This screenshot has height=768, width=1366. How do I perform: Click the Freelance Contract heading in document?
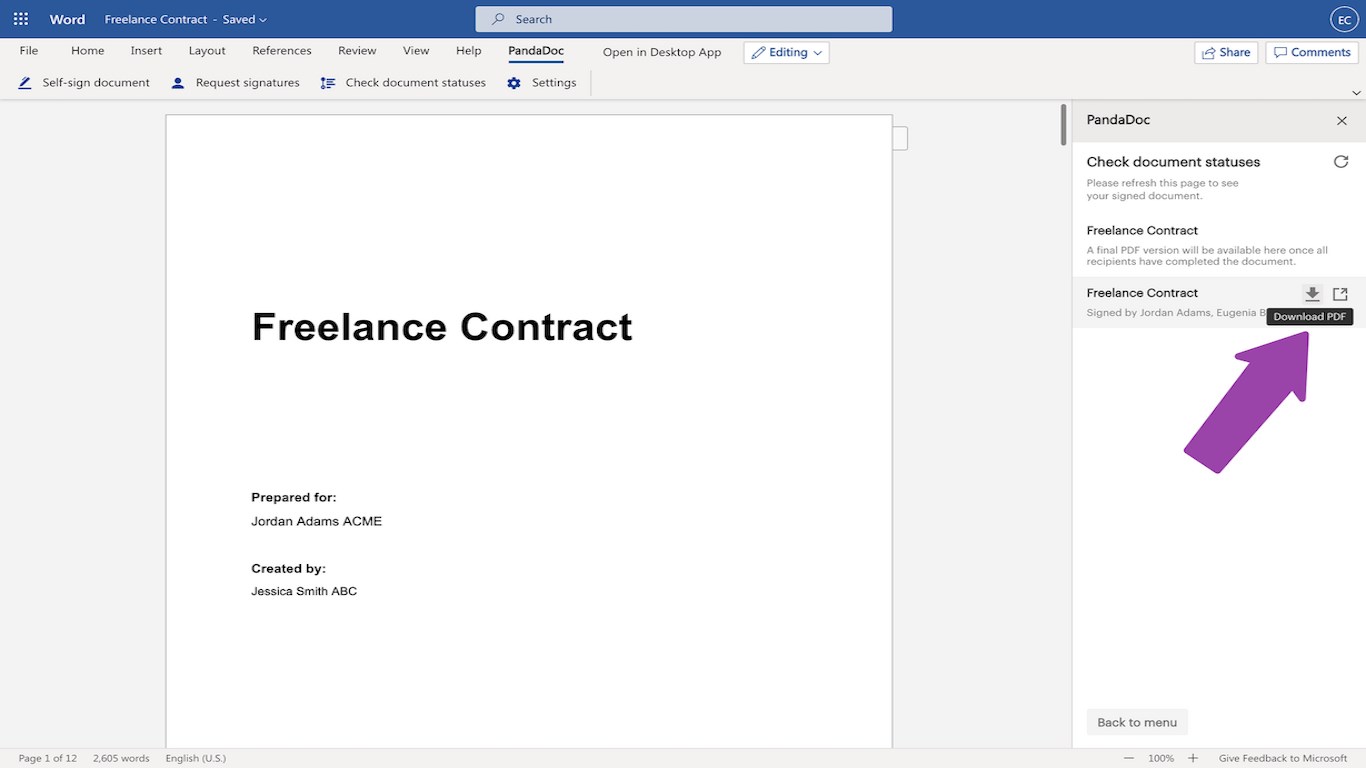click(x=442, y=327)
